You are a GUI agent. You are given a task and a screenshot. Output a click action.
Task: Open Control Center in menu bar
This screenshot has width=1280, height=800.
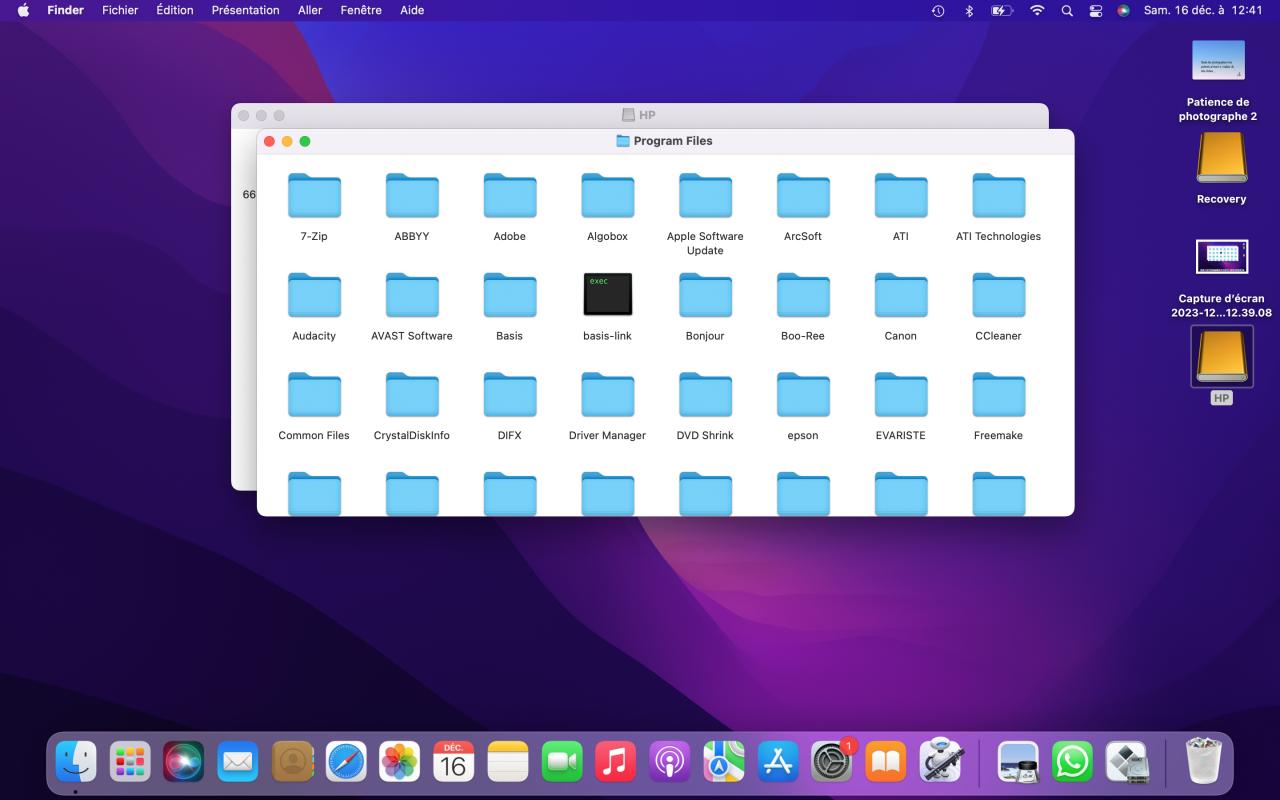pyautogui.click(x=1095, y=10)
